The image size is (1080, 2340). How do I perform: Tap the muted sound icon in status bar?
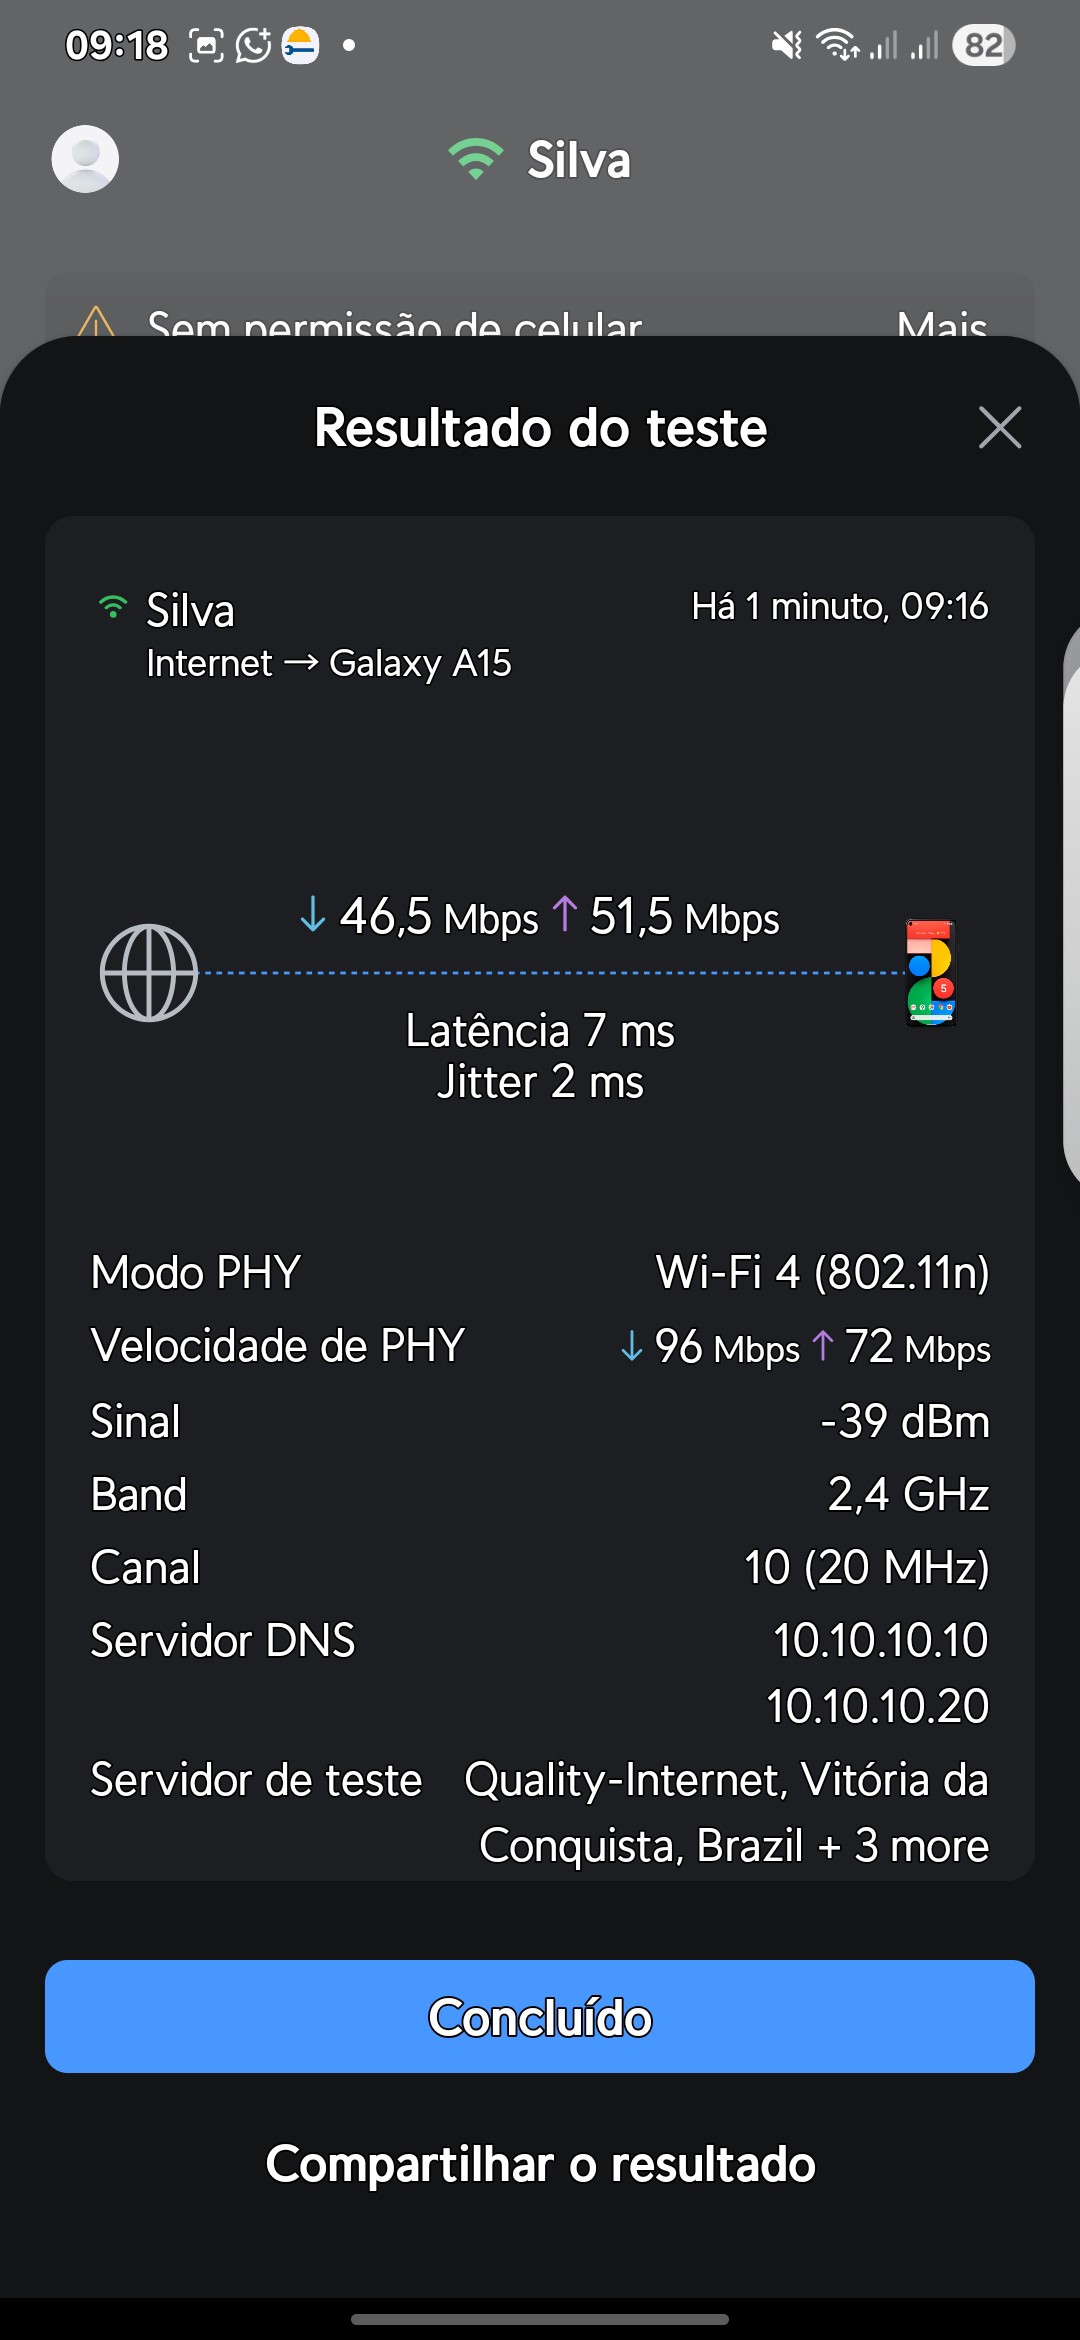787,45
